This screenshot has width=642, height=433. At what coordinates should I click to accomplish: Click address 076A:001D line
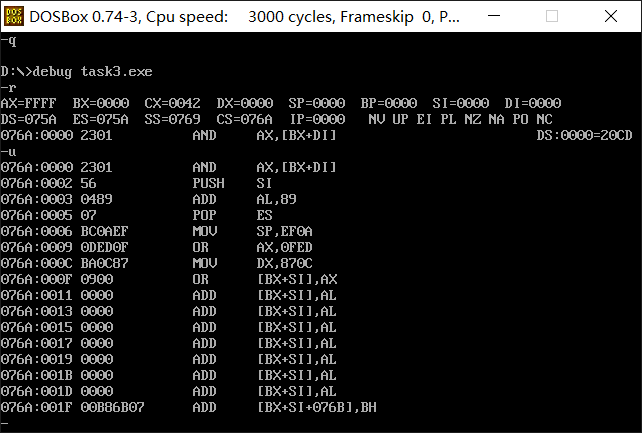coord(169,391)
